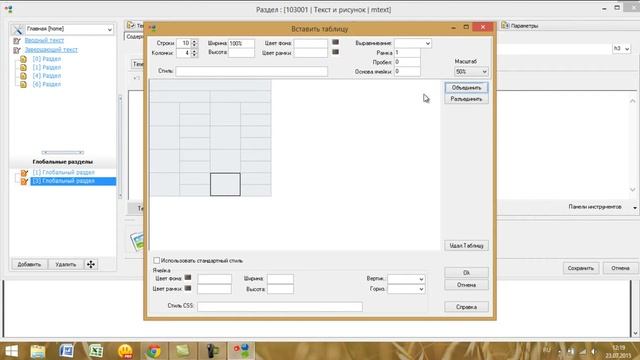Select [0] Раздел in the tree

click(x=47, y=59)
